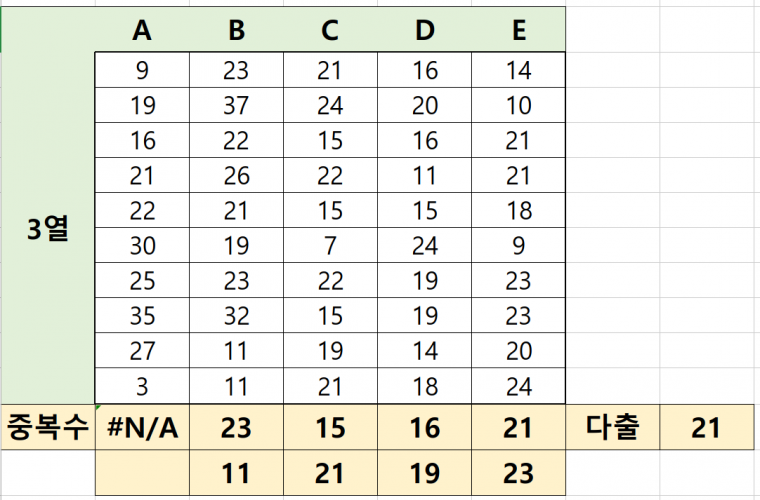Select the cell containing 25

coord(142,281)
